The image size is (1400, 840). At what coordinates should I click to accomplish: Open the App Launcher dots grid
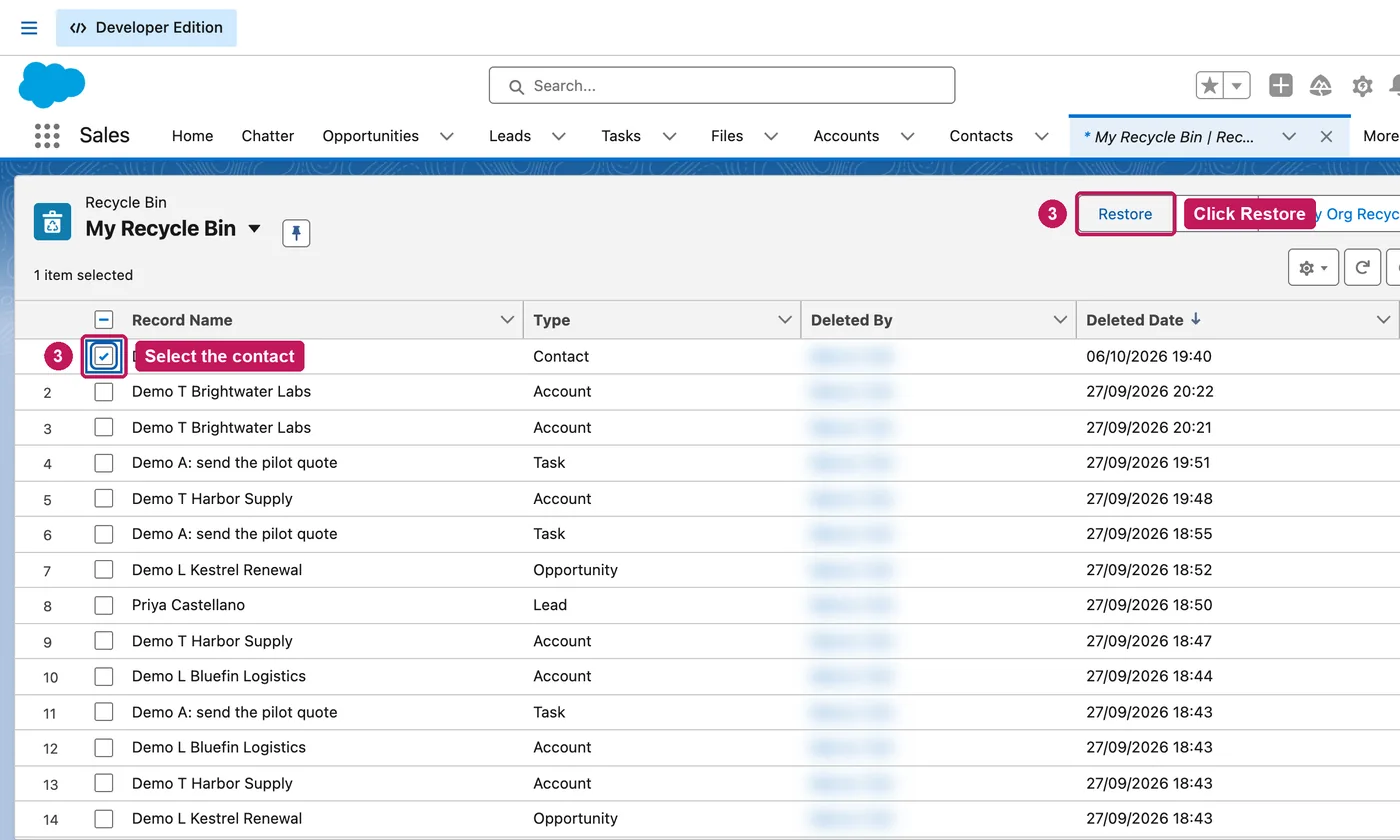[47, 136]
